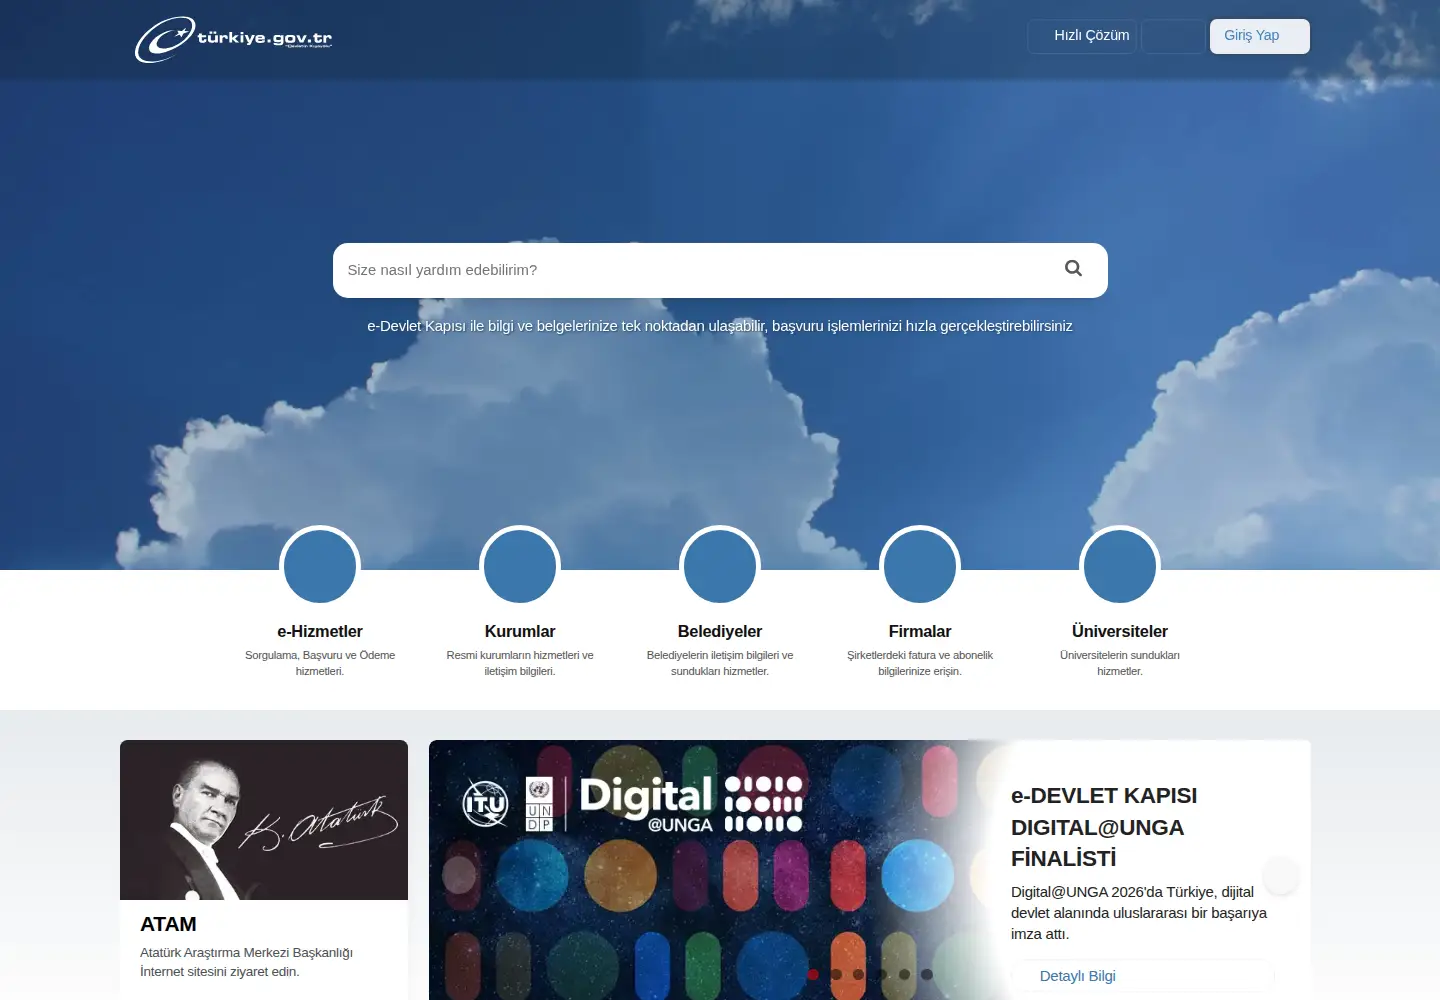The image size is (1440, 1000).
Task: Select the last carousel dot
Action: [927, 974]
